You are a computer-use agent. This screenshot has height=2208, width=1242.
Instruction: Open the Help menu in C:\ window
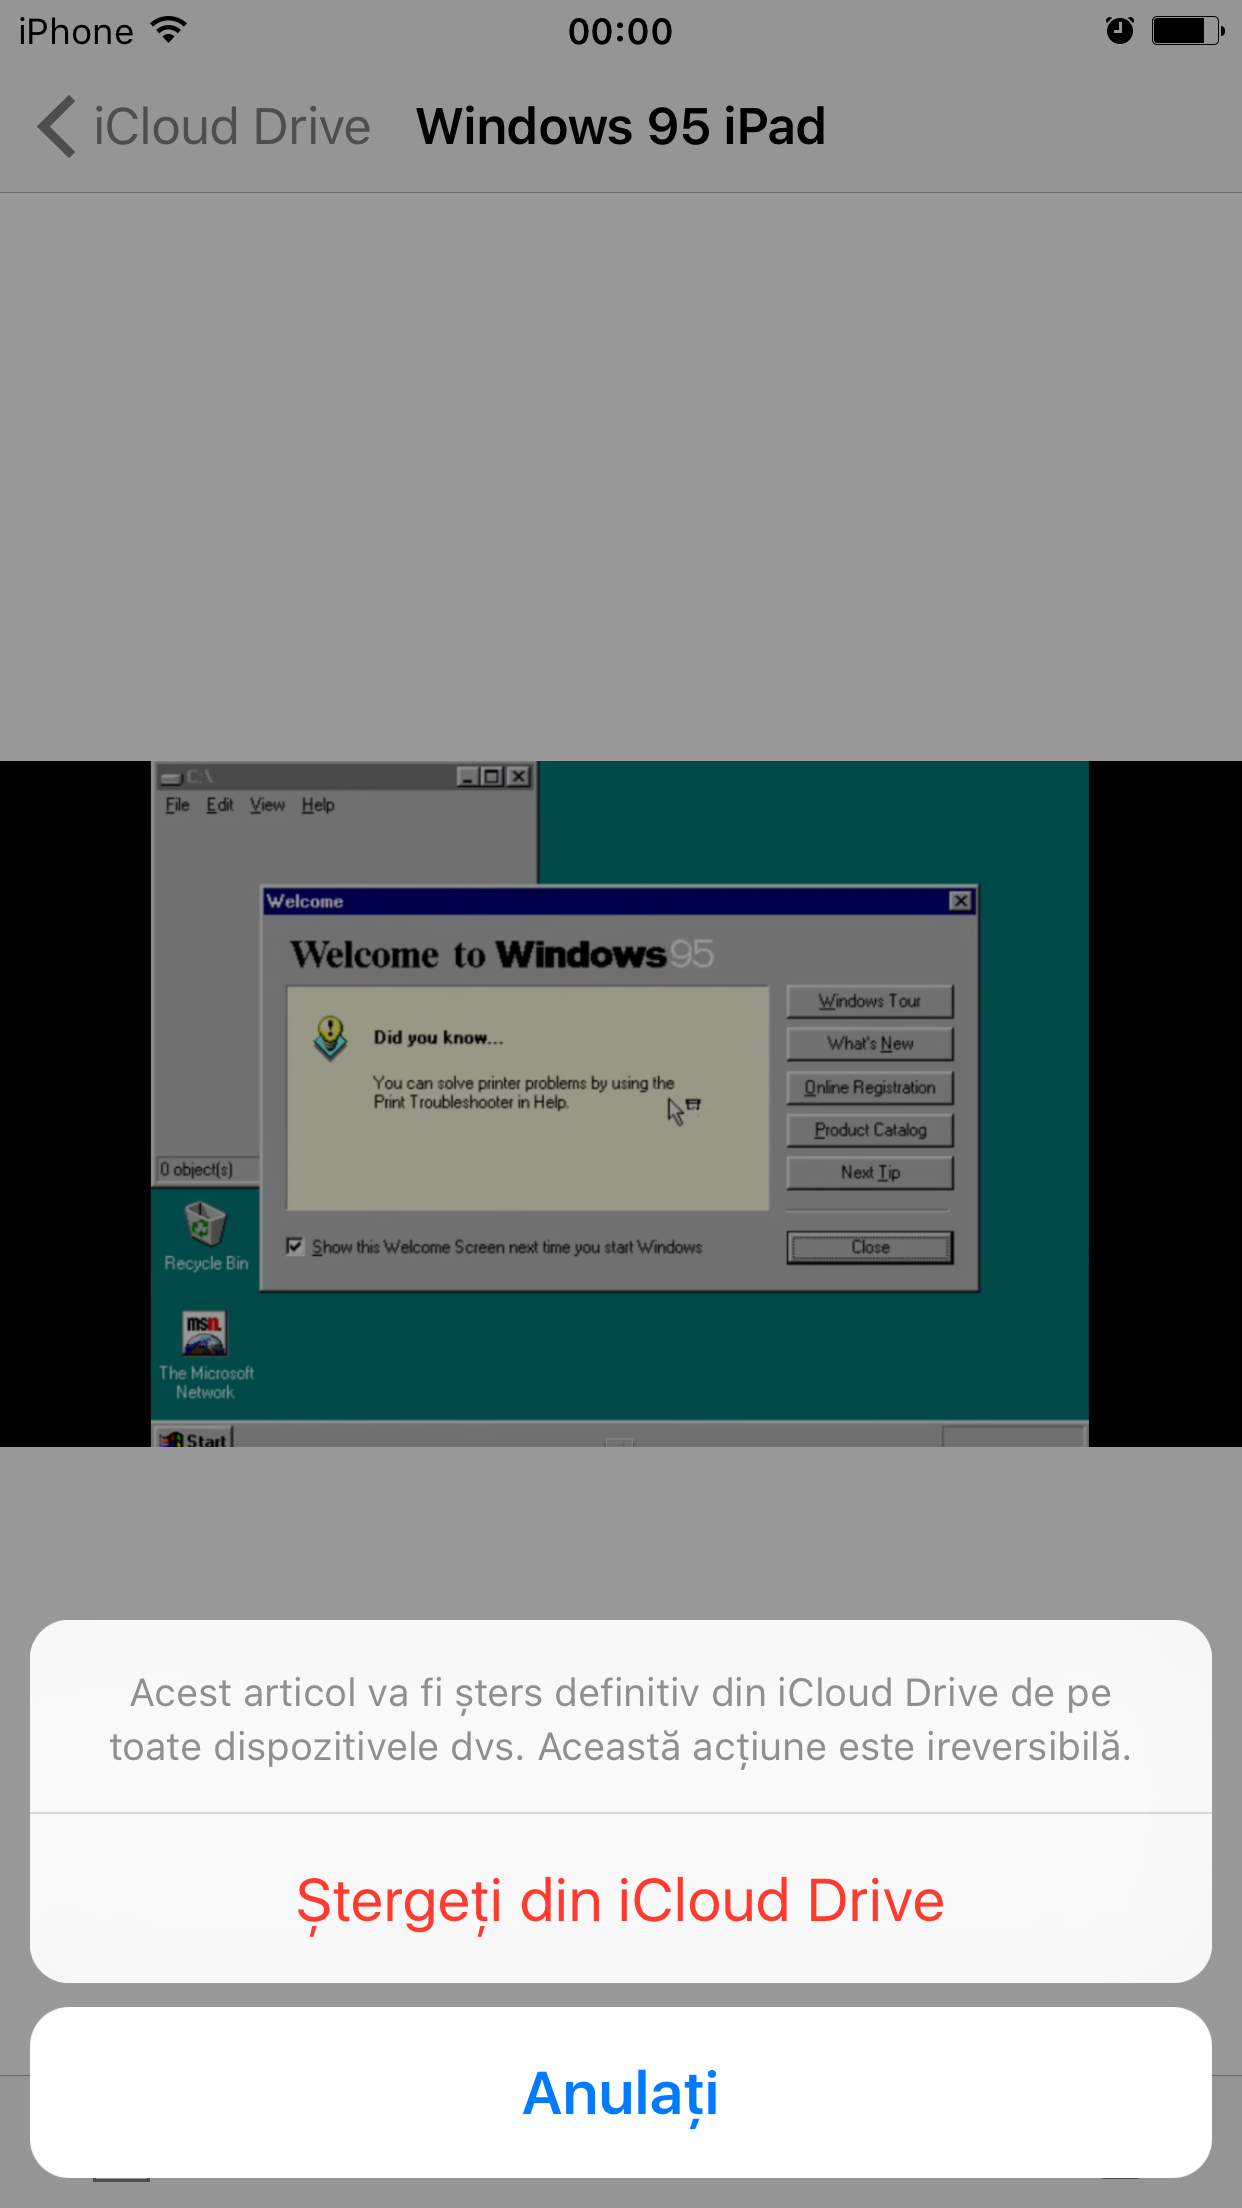tap(318, 805)
